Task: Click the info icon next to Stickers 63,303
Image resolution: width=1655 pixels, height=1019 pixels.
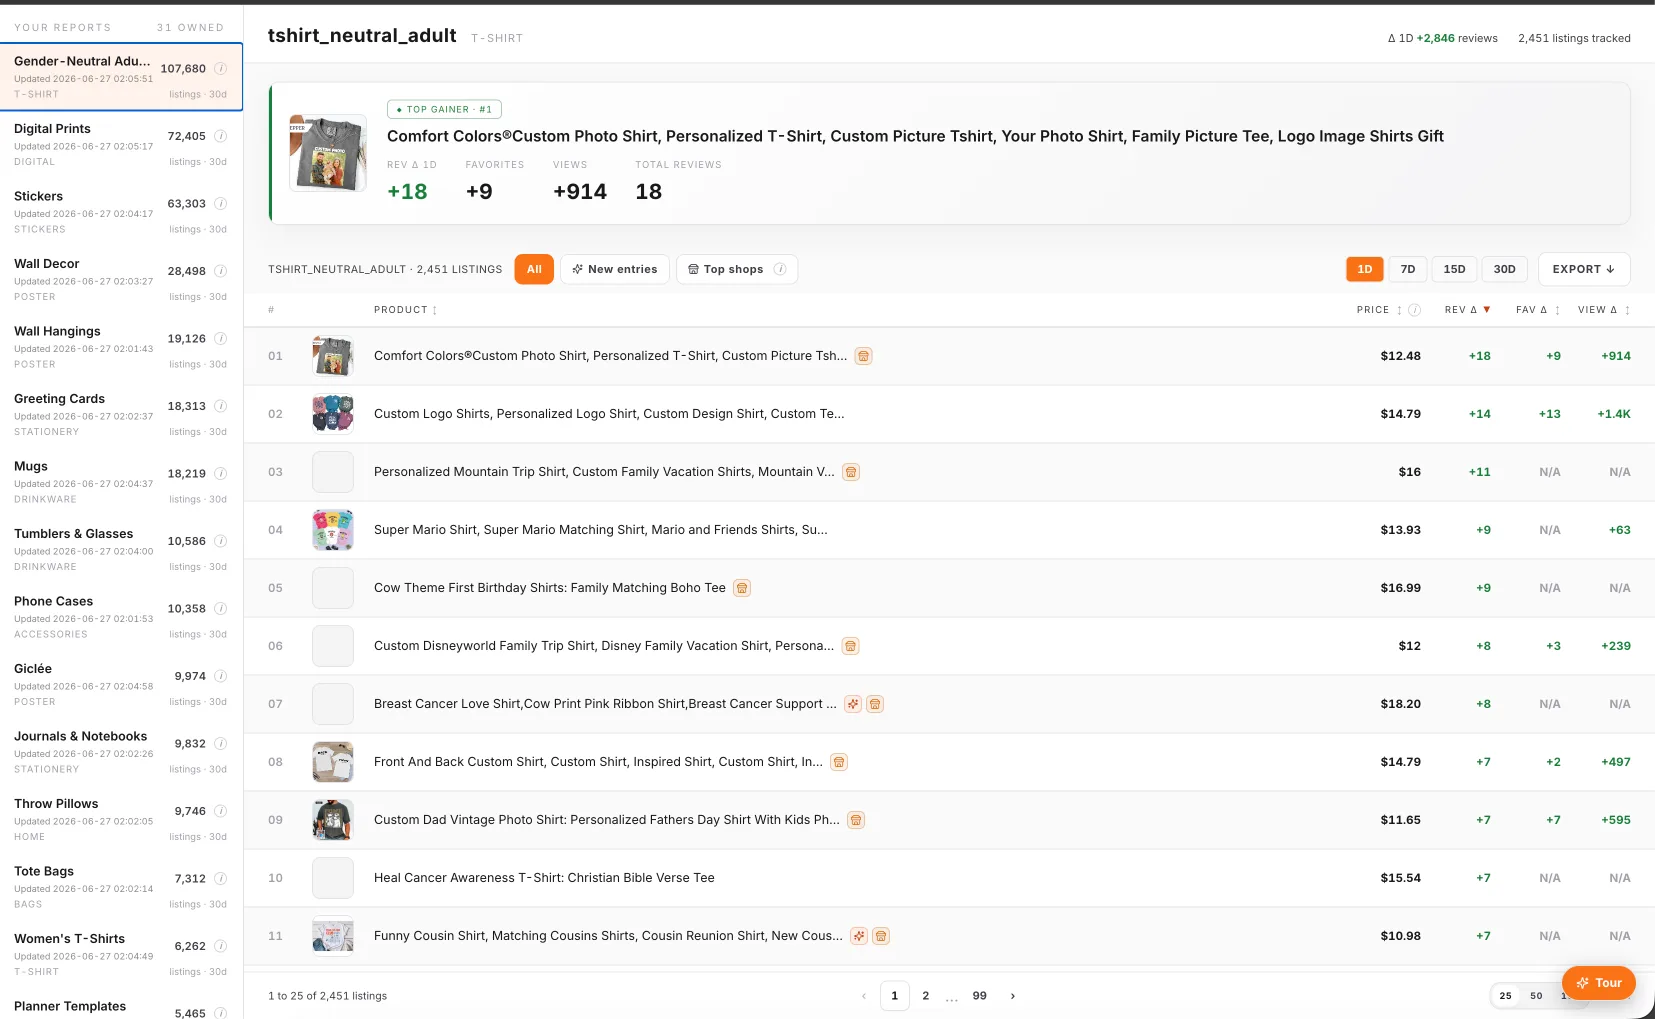Action: (221, 203)
